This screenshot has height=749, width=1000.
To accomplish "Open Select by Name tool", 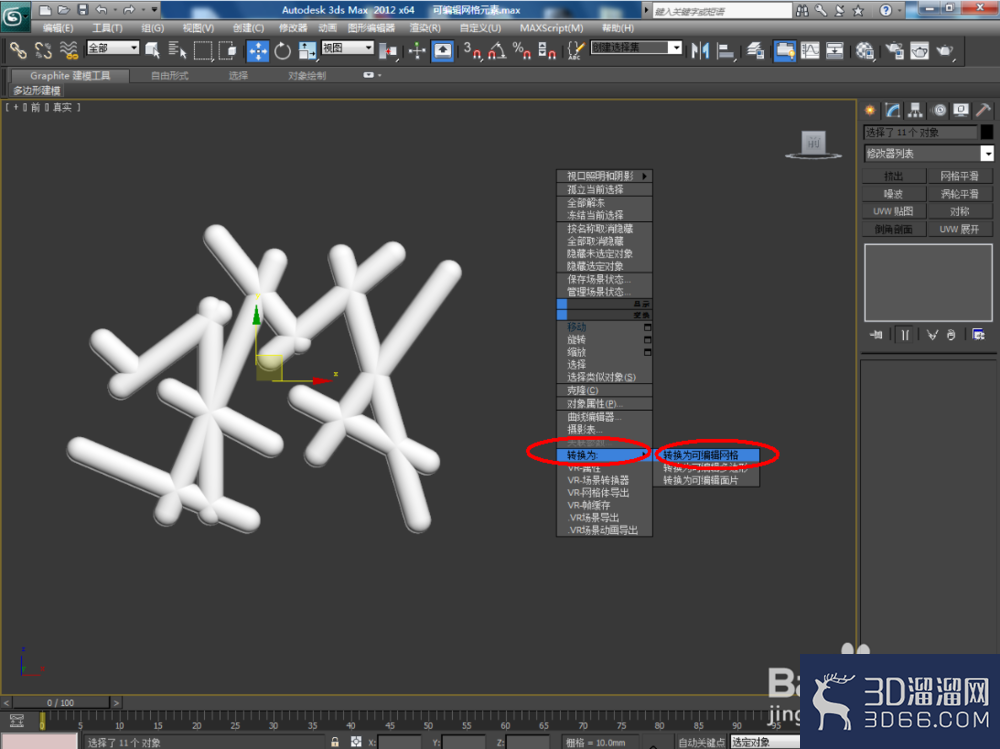I will click(176, 50).
